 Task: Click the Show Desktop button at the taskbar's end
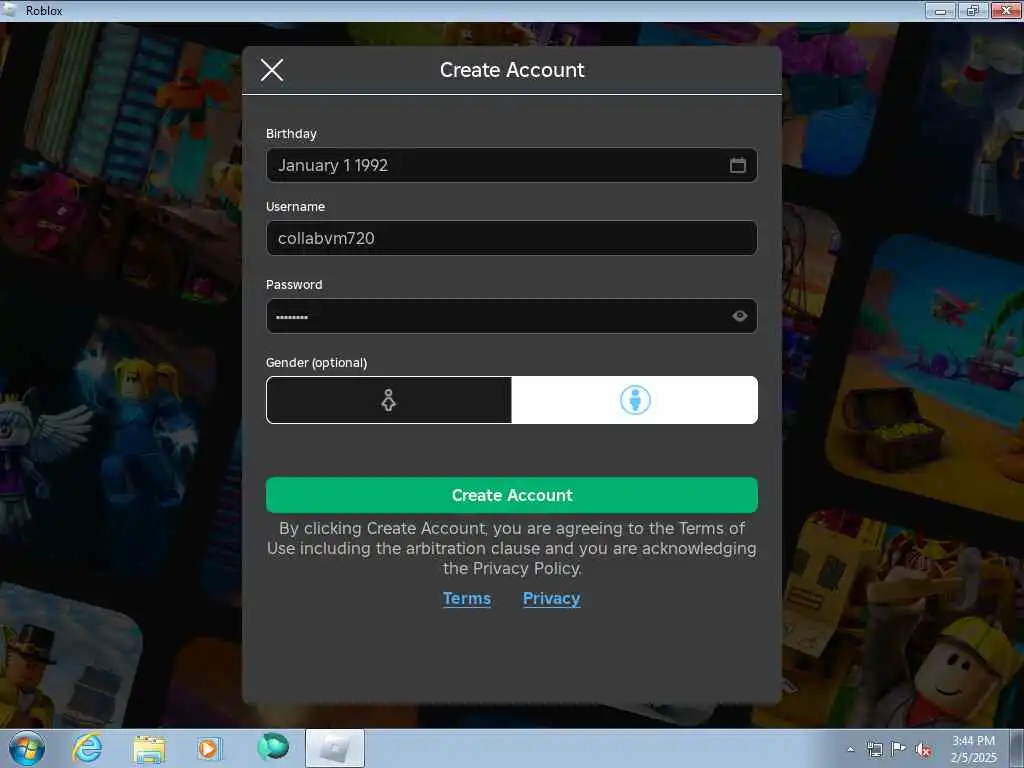(x=1017, y=748)
